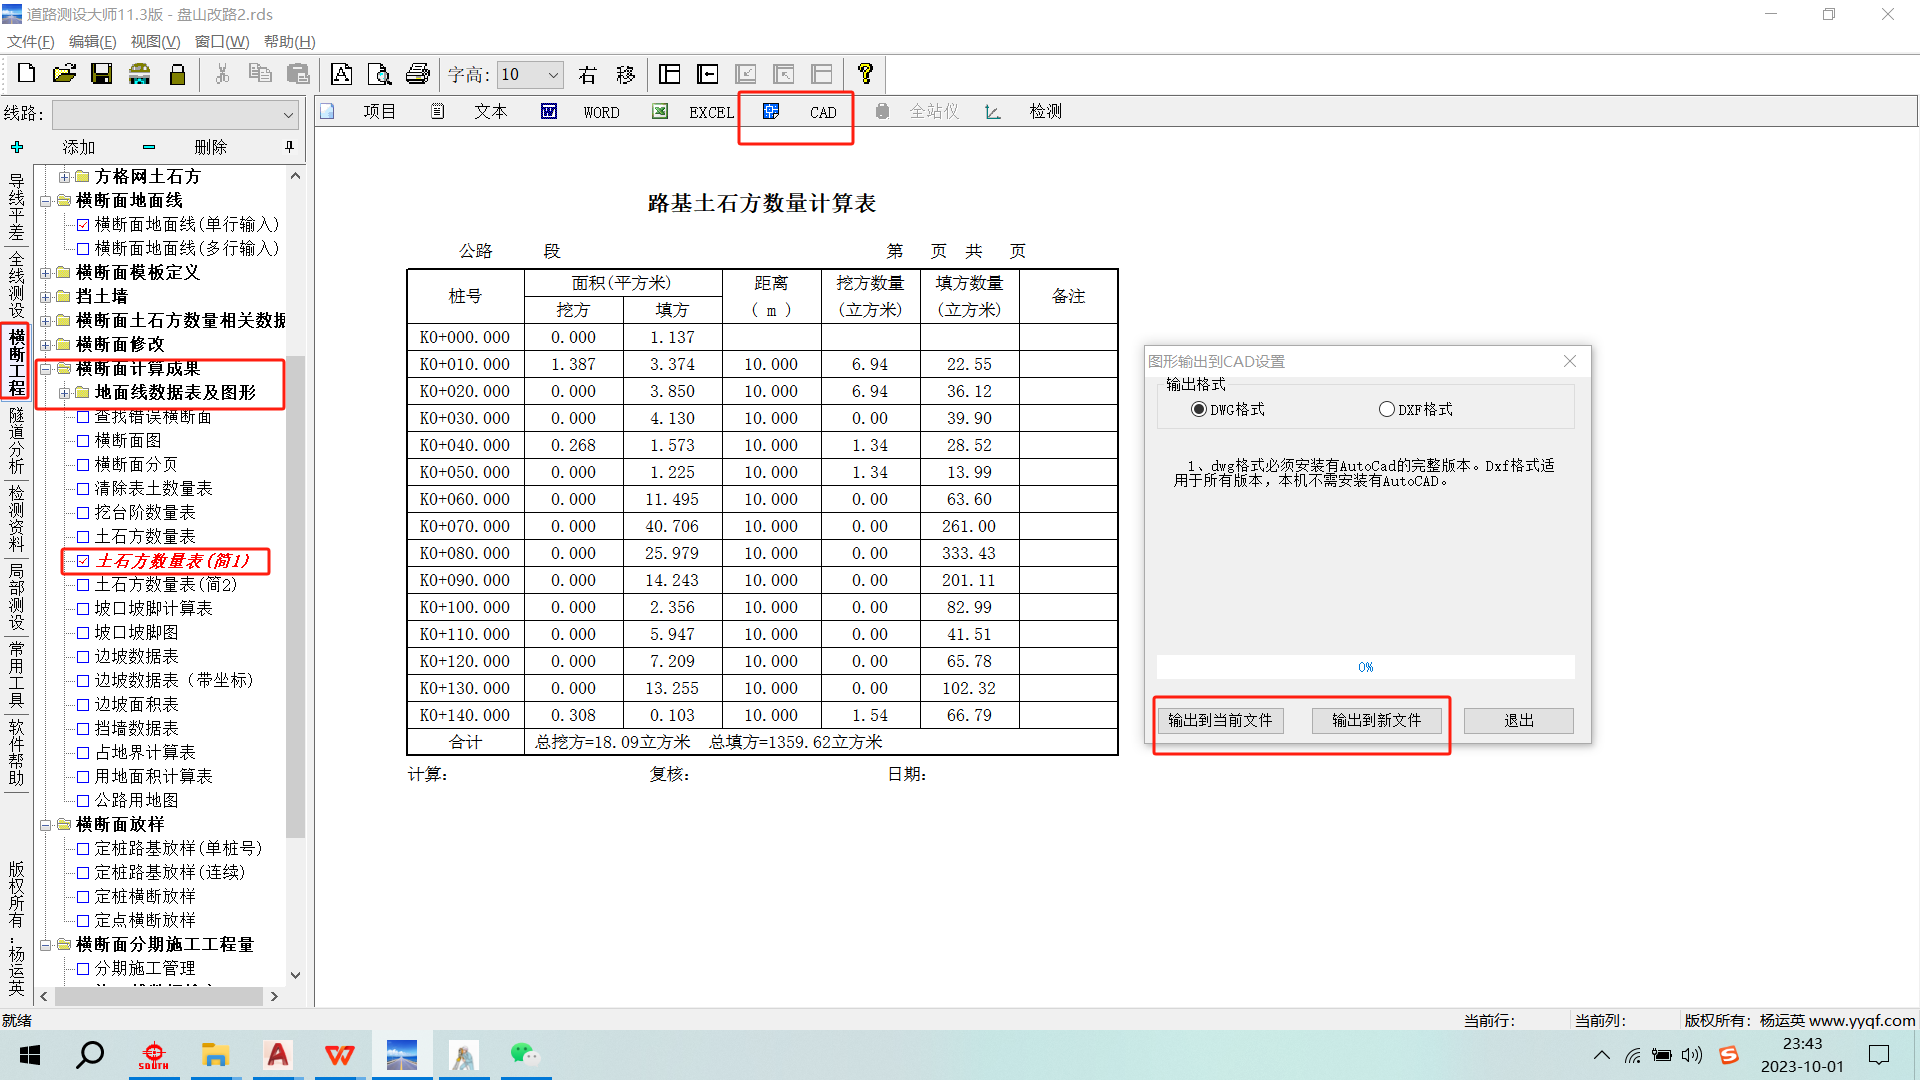The width and height of the screenshot is (1920, 1080).
Task: Expand the 挡土墙 tree folder
Action: pyautogui.click(x=45, y=296)
